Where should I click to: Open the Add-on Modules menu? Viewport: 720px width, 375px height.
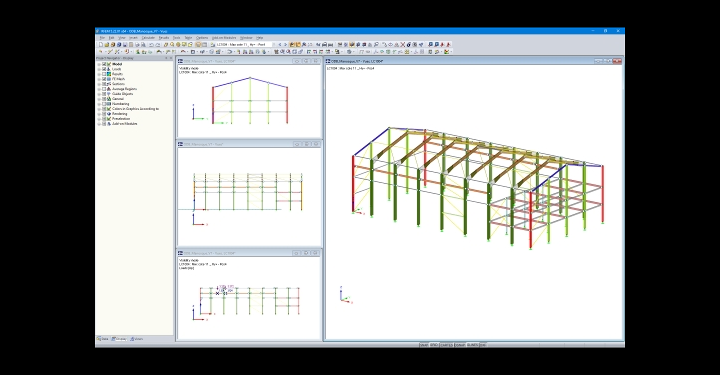[x=224, y=38]
